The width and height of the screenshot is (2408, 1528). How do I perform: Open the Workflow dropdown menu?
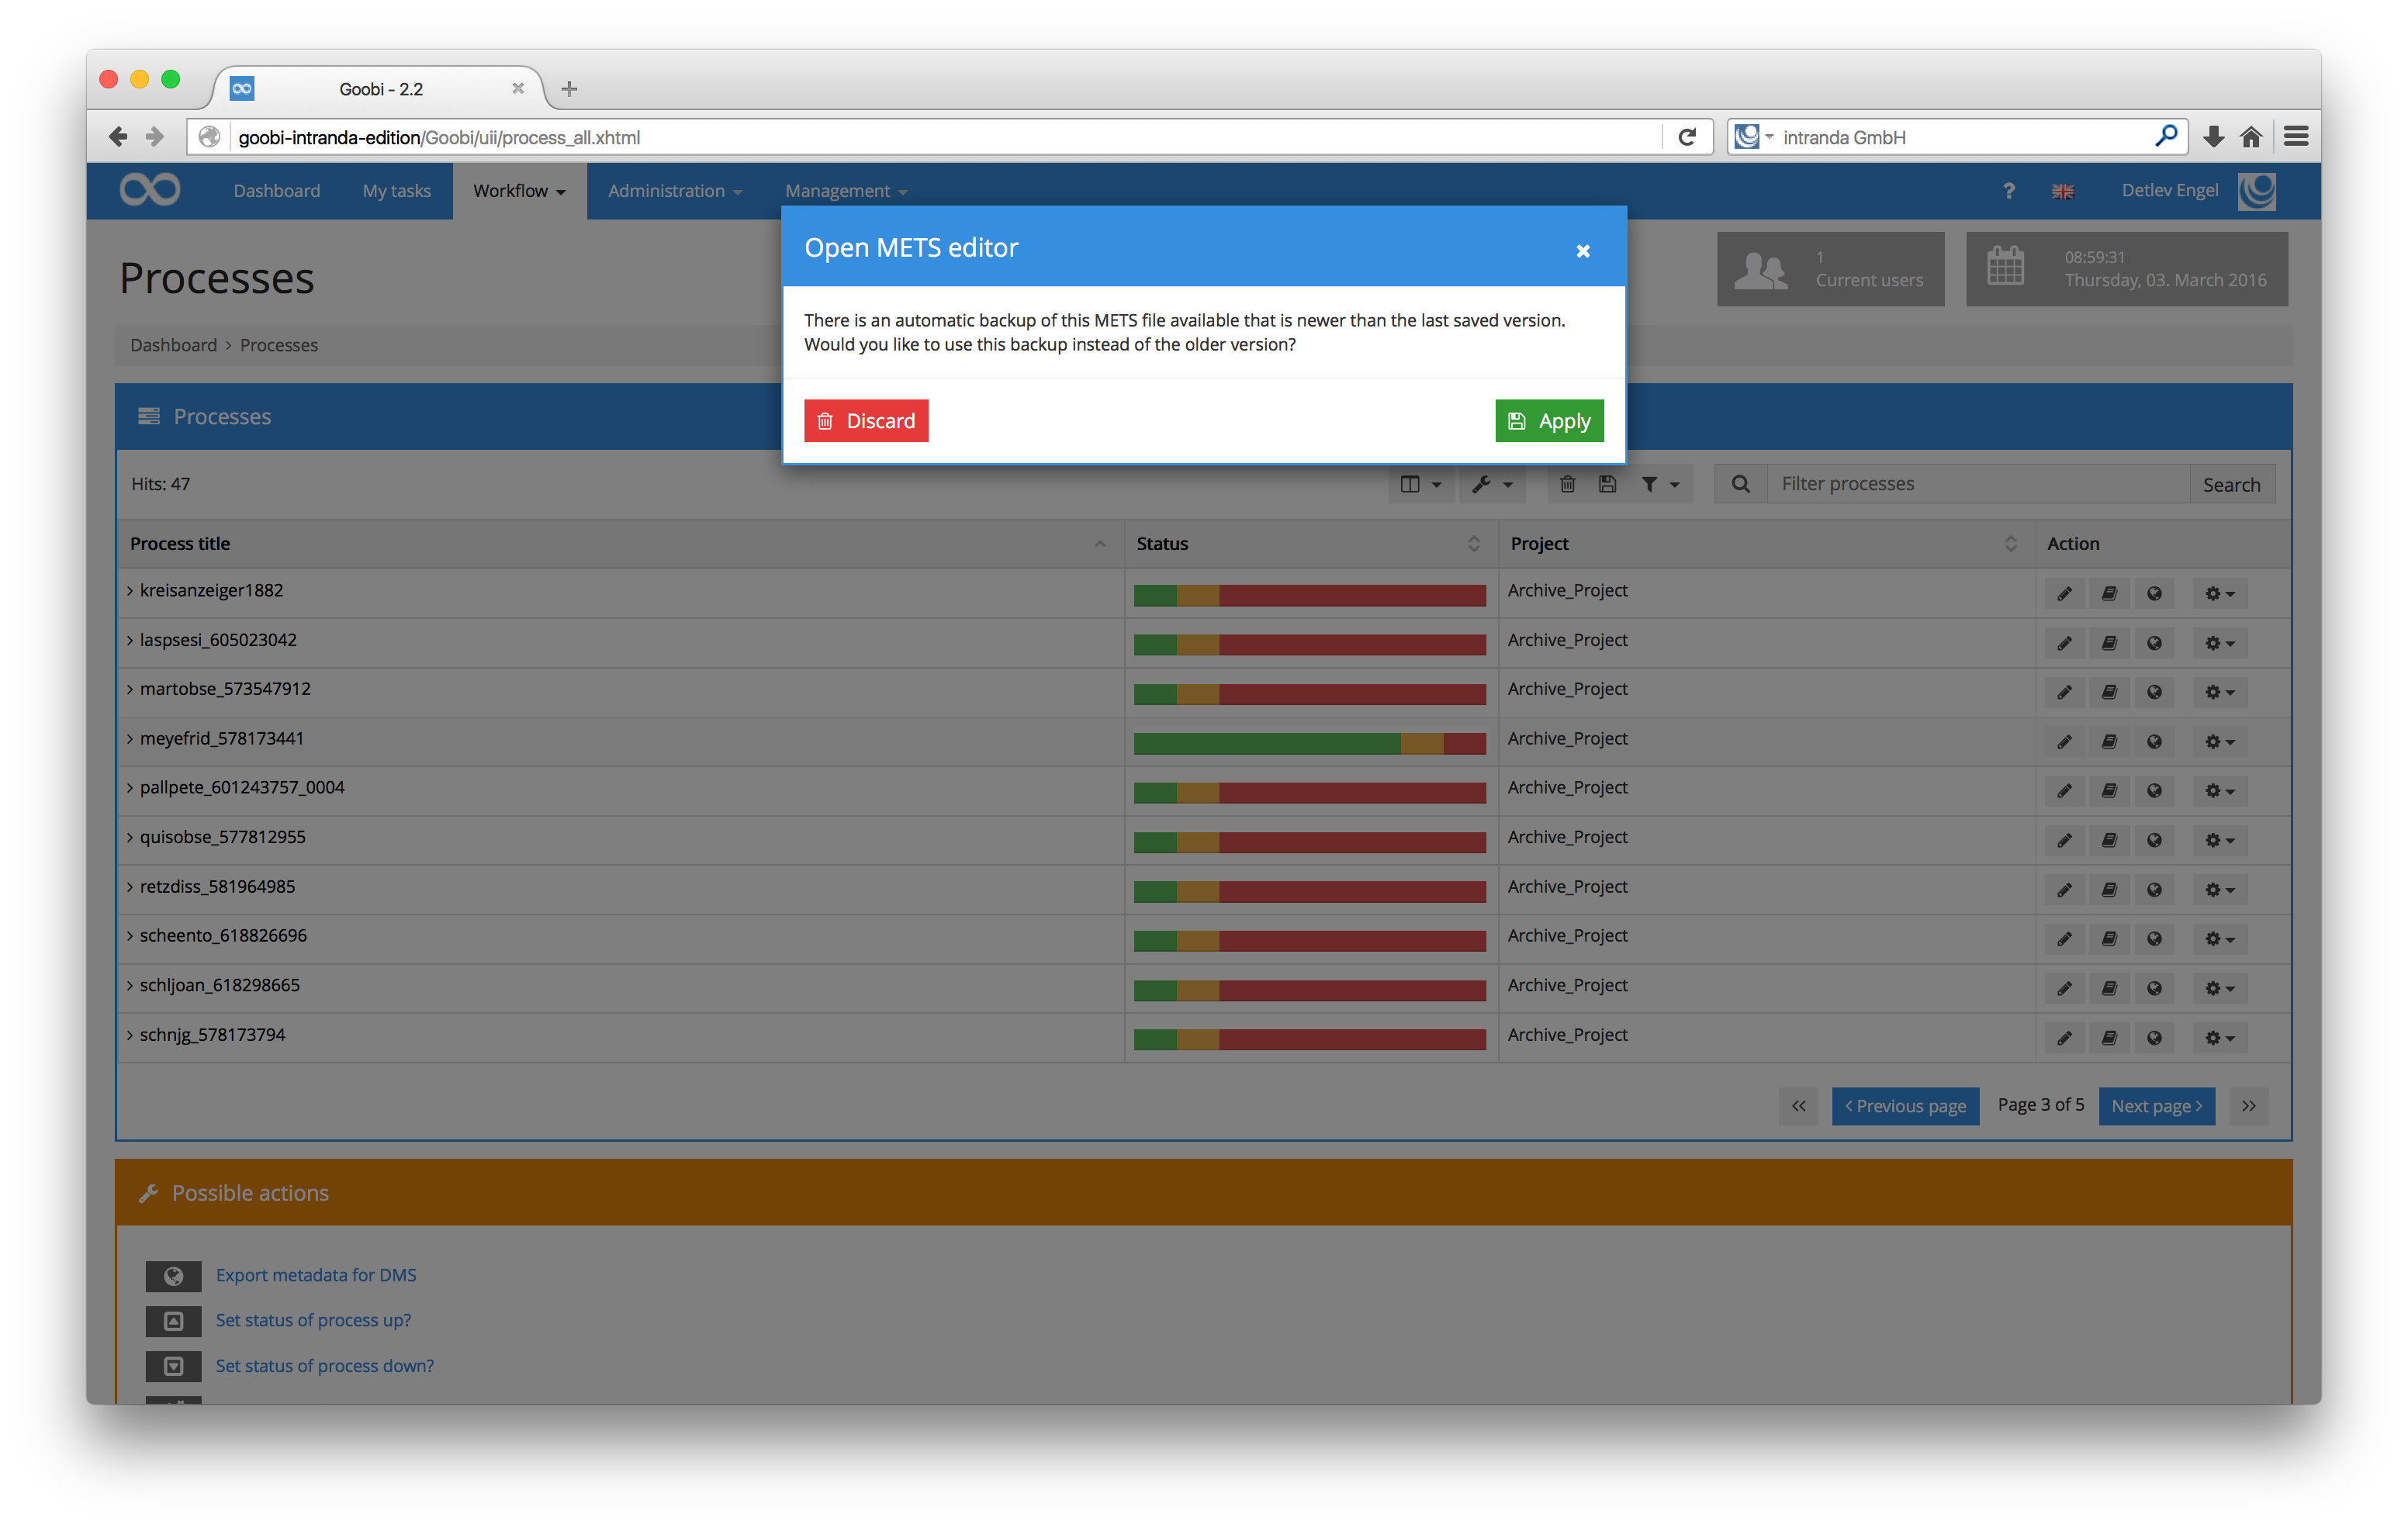[x=519, y=190]
